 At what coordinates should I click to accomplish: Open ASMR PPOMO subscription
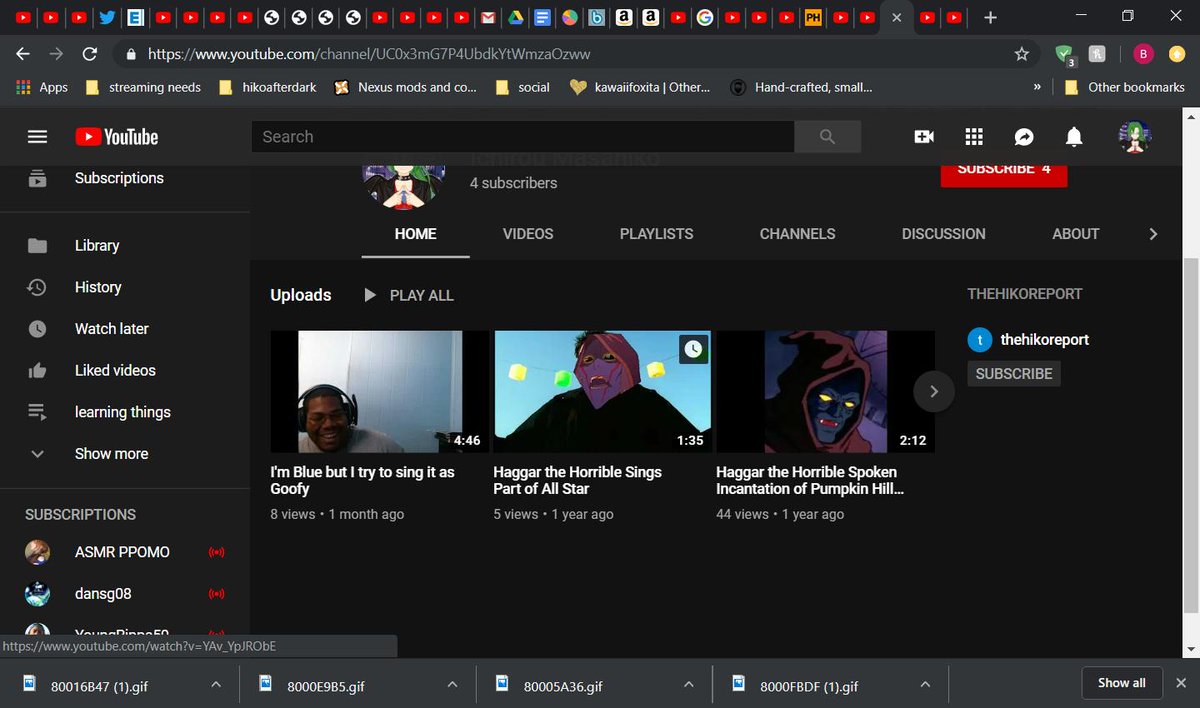point(122,552)
